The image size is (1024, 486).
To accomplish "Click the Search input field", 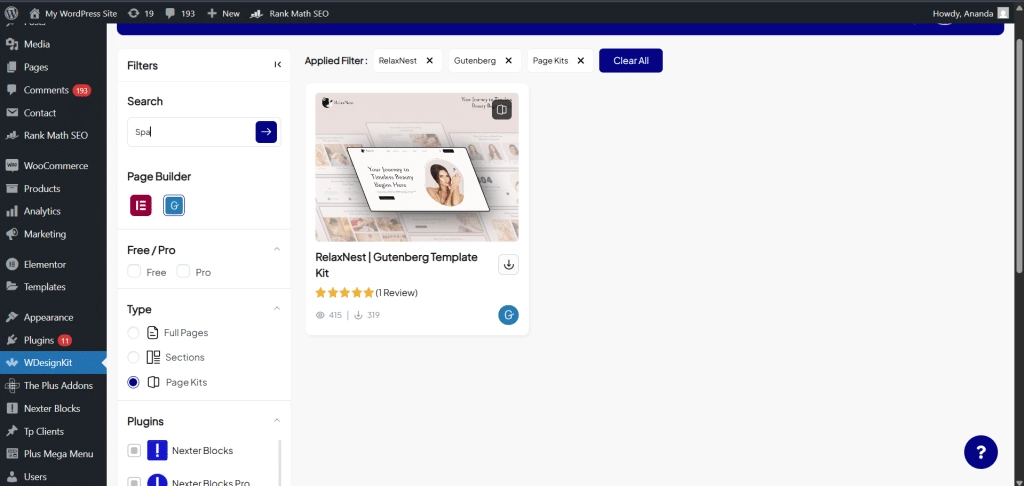I will (190, 132).
